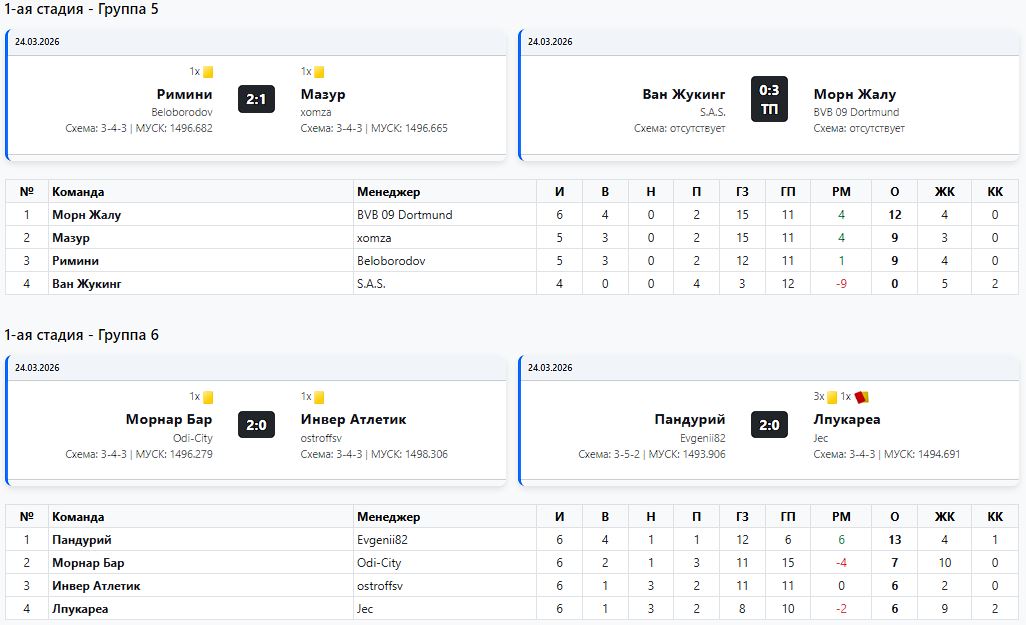Open the 2:0 score of Пандурий match
Viewport: 1026px width, 625px height.
point(769,424)
